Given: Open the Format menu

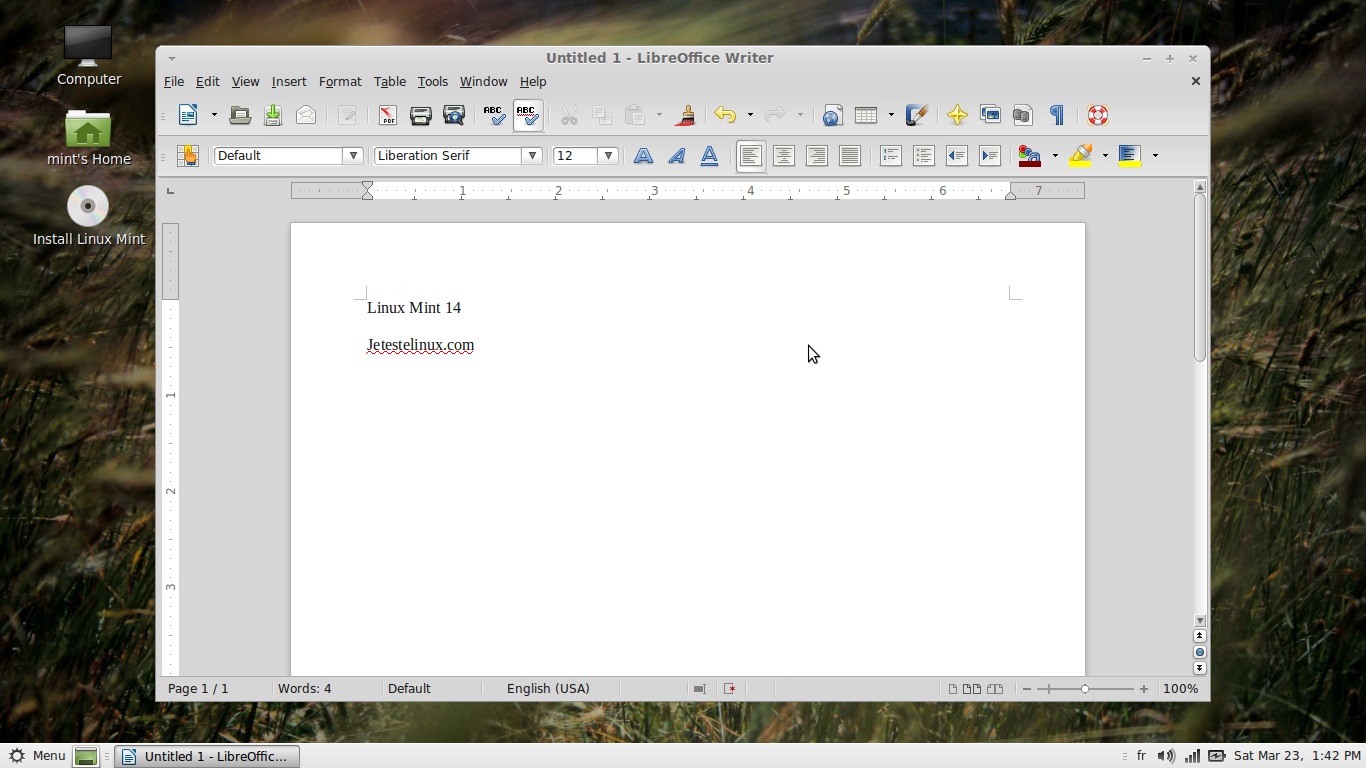Looking at the screenshot, I should [x=340, y=81].
